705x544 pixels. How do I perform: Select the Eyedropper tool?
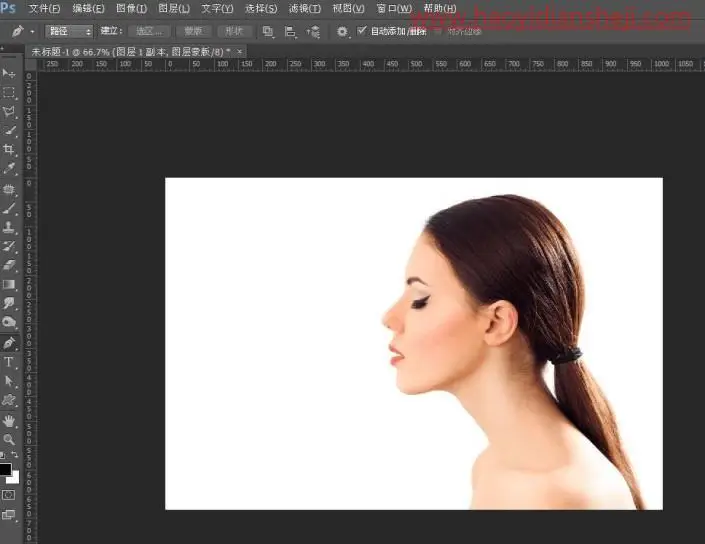pos(9,169)
